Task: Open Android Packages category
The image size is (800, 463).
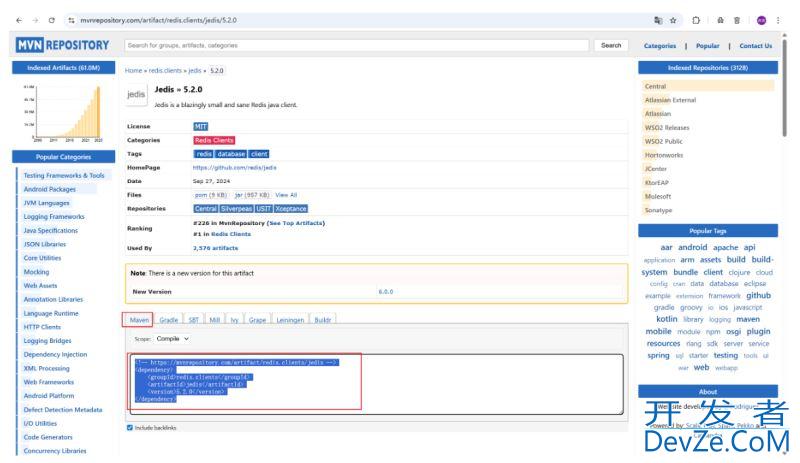Action: click(x=49, y=189)
